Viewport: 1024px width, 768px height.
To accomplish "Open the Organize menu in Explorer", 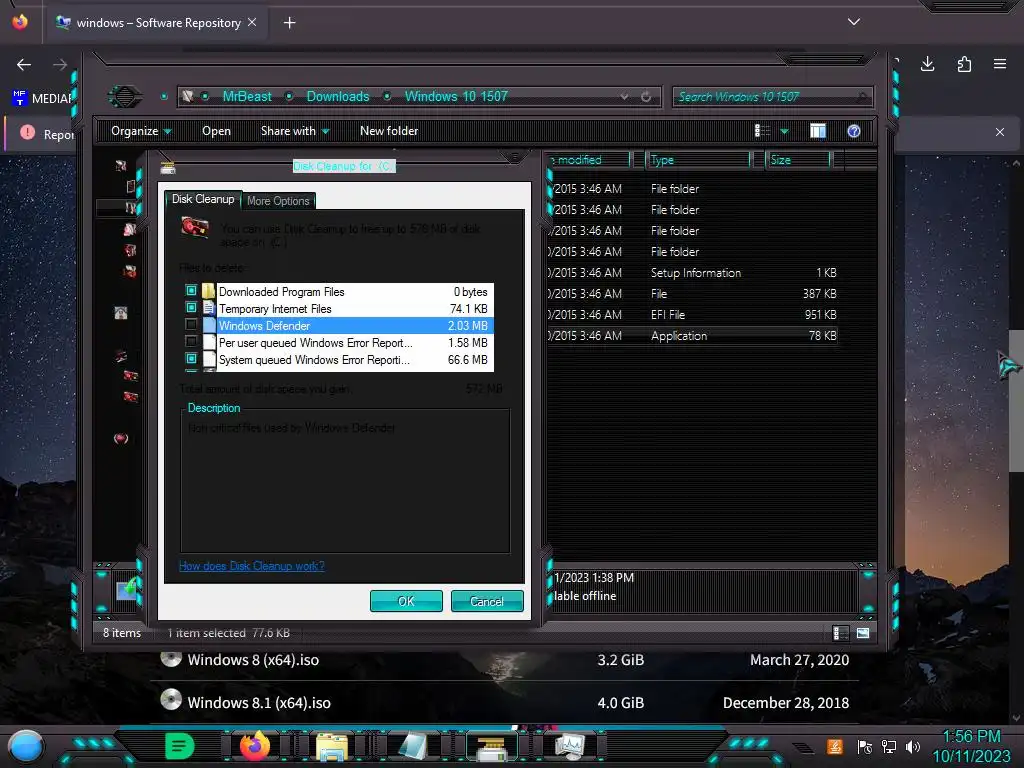I will point(141,131).
